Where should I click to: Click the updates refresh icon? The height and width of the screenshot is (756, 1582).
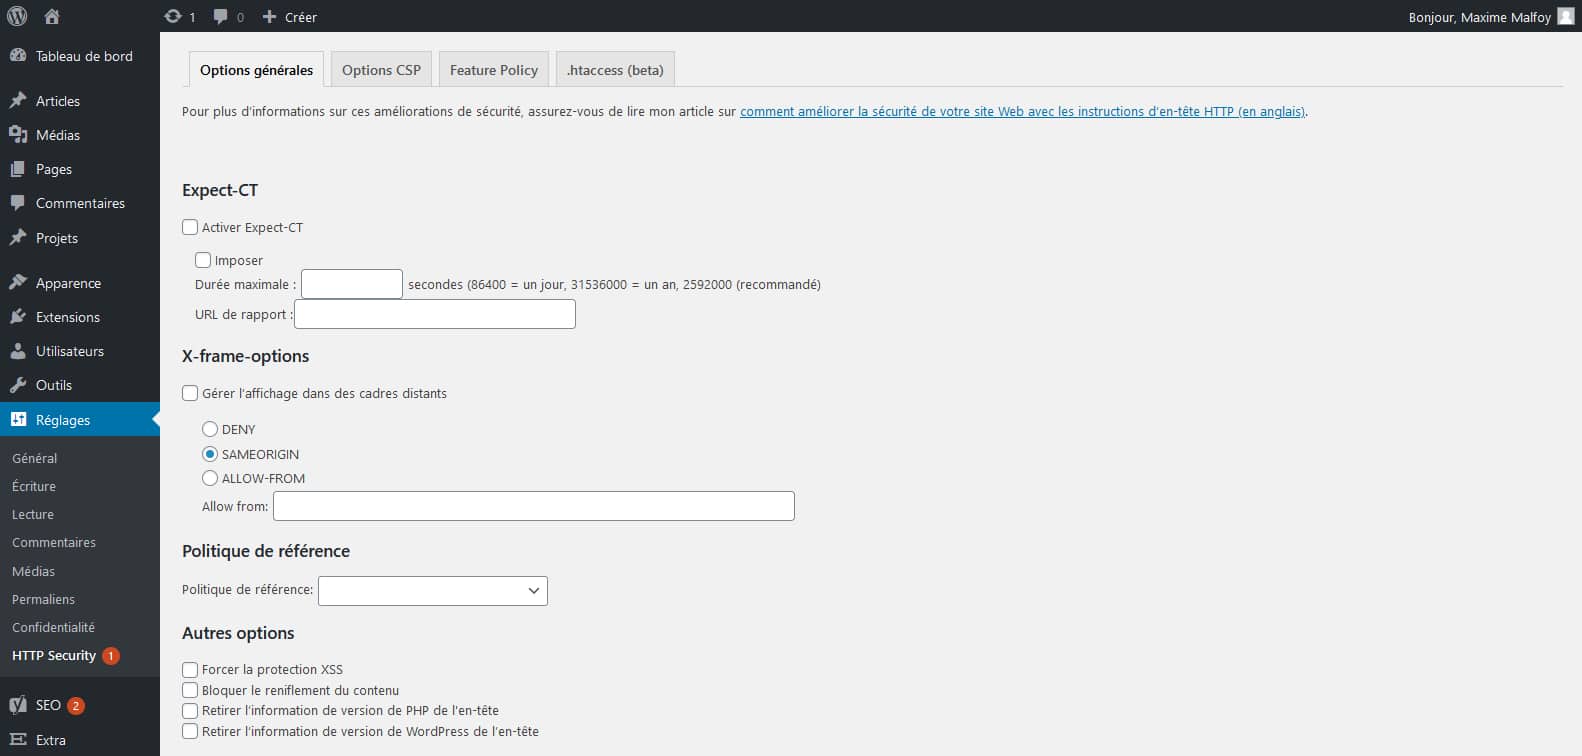click(173, 16)
